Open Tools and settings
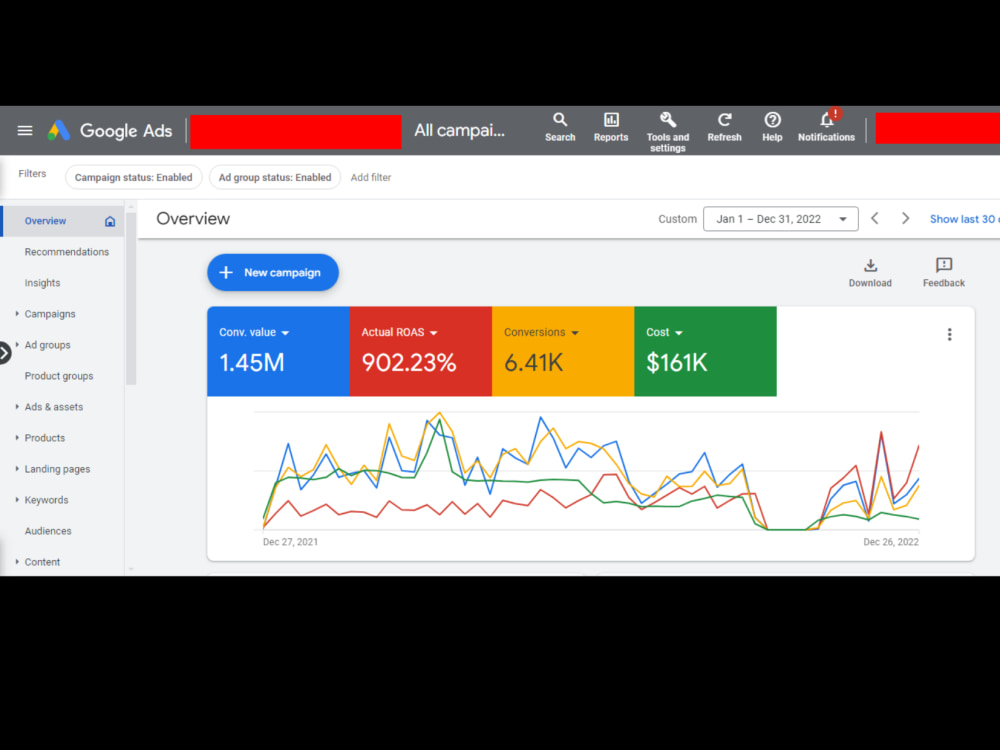The width and height of the screenshot is (1000, 750). point(668,132)
